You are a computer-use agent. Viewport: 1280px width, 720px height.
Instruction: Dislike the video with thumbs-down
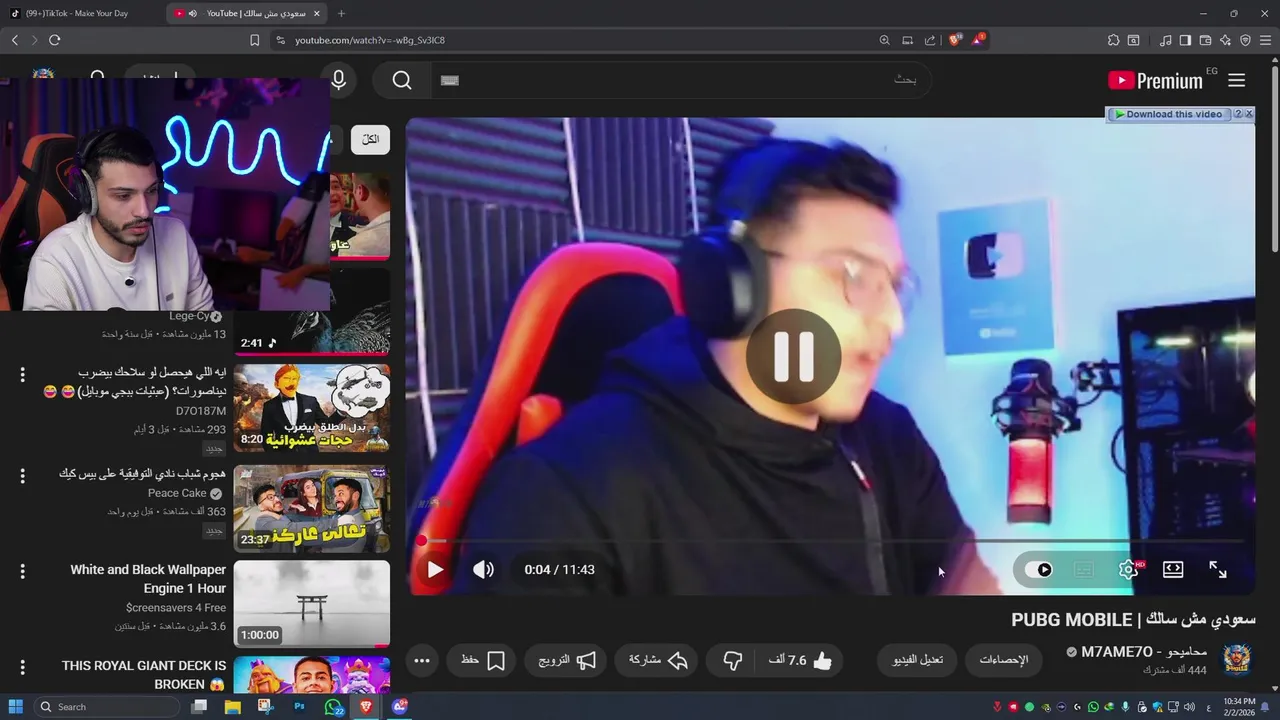click(733, 660)
